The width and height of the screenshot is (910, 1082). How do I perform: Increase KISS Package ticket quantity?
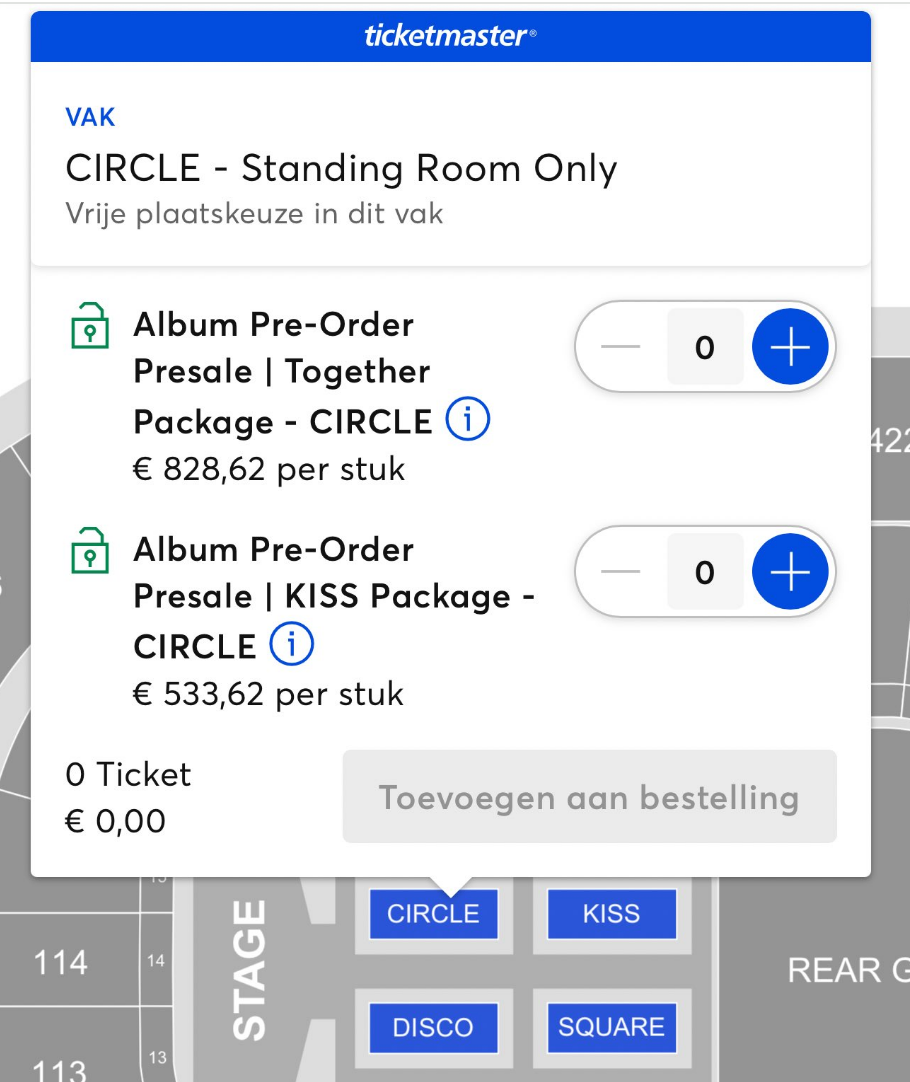(x=790, y=572)
